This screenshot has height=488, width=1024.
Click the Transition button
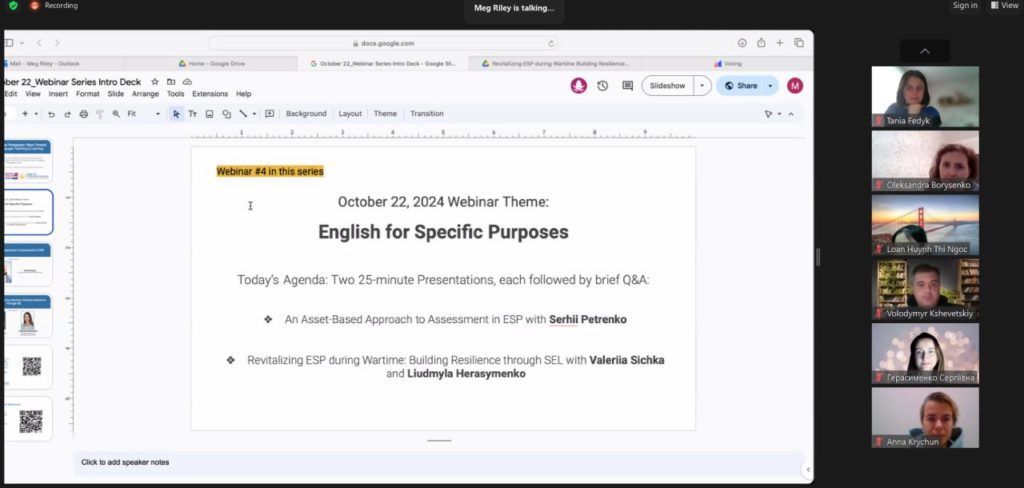(427, 114)
